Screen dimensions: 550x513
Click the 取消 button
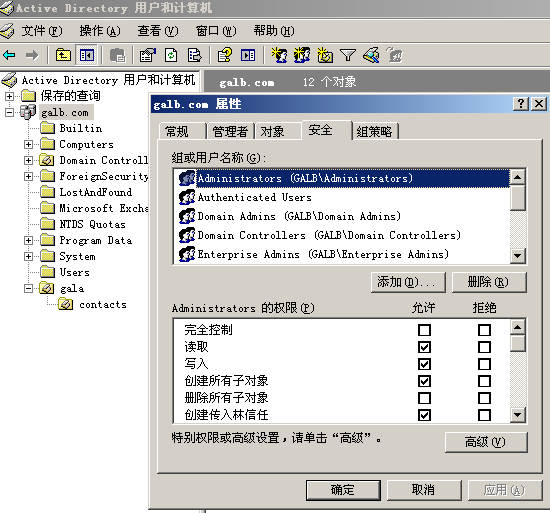424,490
